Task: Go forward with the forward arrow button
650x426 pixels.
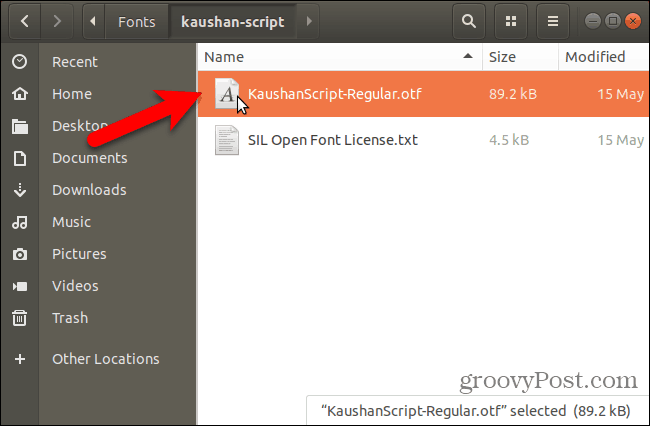Action: pos(57,21)
